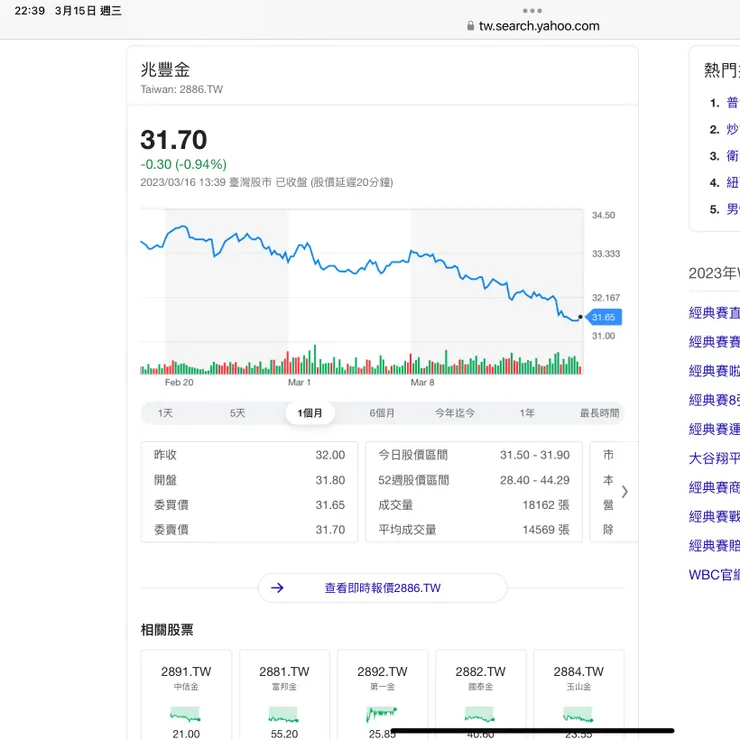The height and width of the screenshot is (740, 740).
Task: Tap the 31.65 price marker on chart
Action: (x=604, y=317)
